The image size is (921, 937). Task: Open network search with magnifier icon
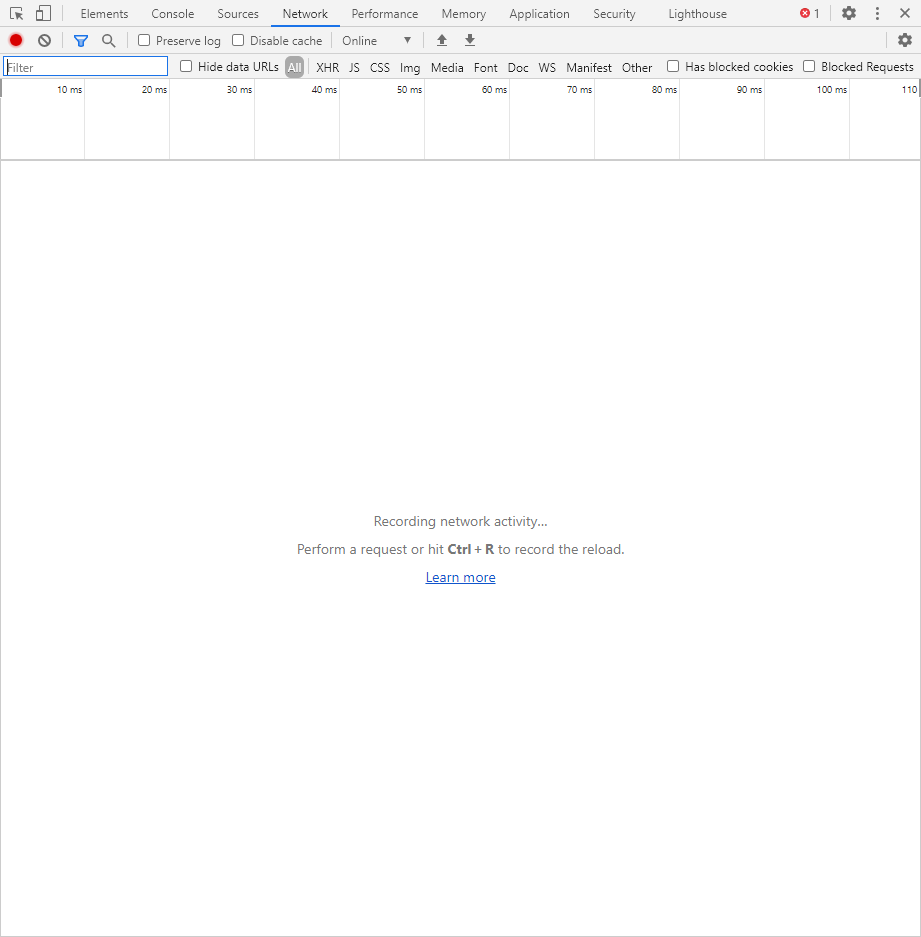click(108, 41)
